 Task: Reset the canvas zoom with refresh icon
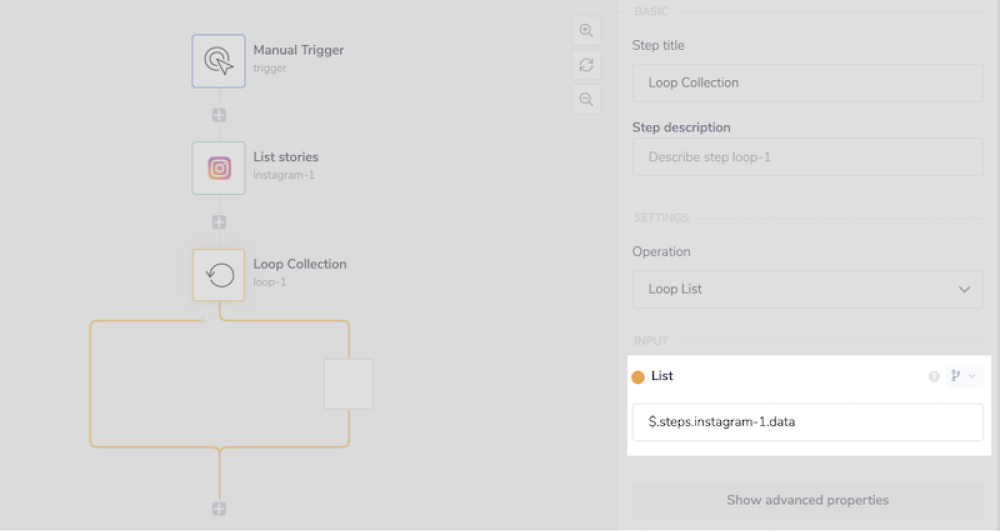tap(586, 65)
